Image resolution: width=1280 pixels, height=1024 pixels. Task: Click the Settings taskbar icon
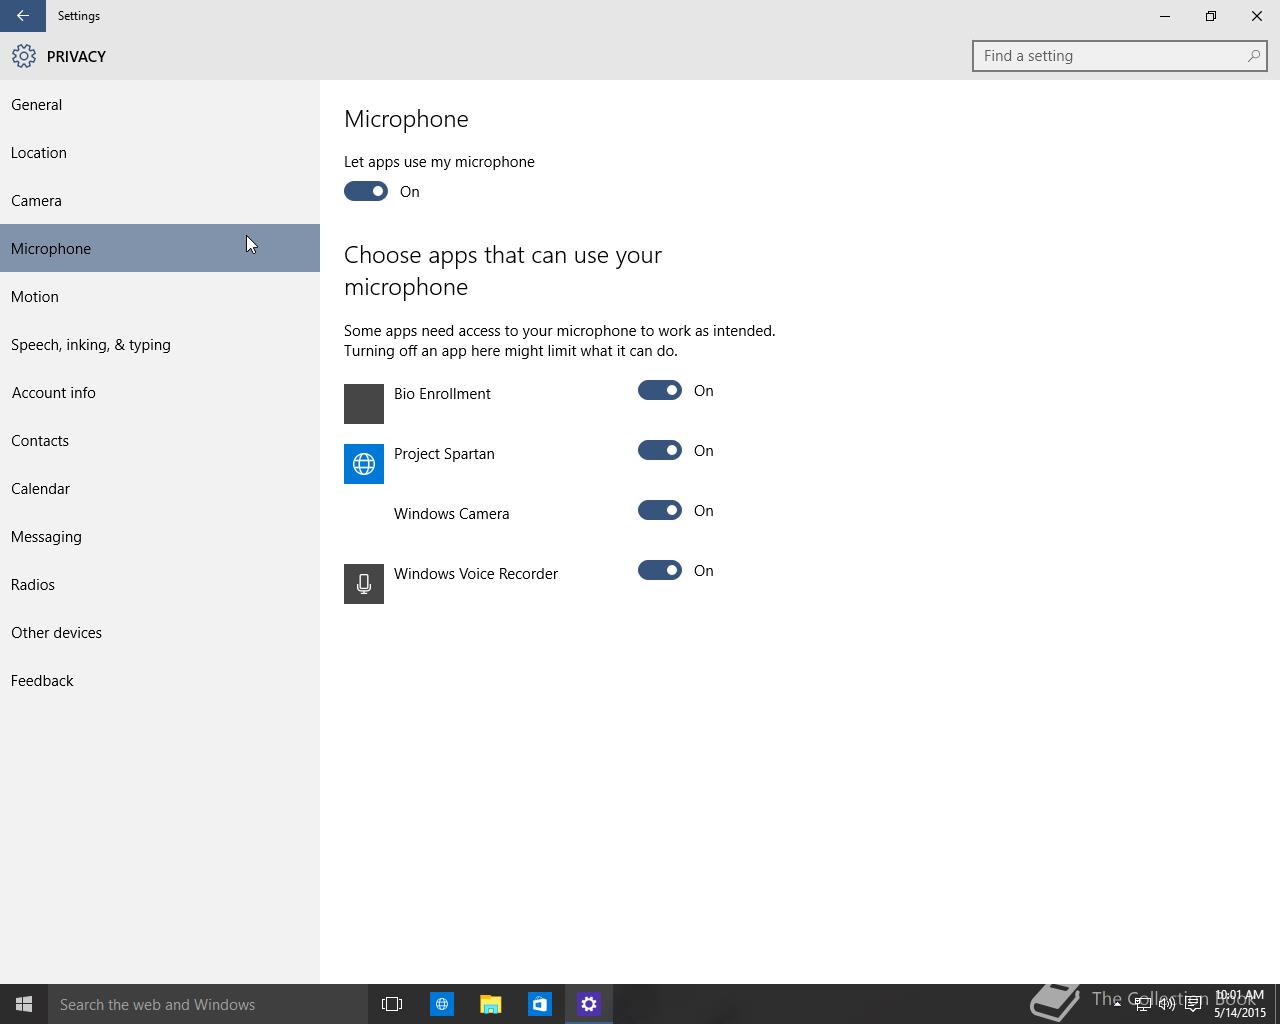point(589,1004)
